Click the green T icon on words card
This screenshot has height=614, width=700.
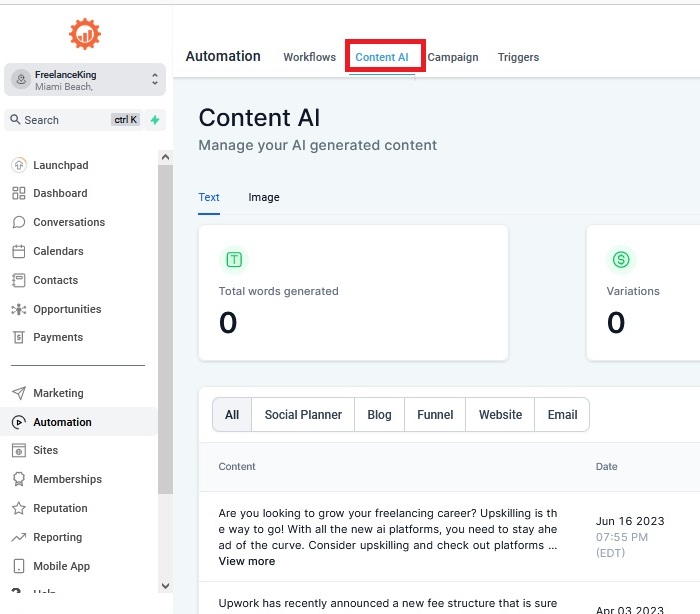[234, 259]
